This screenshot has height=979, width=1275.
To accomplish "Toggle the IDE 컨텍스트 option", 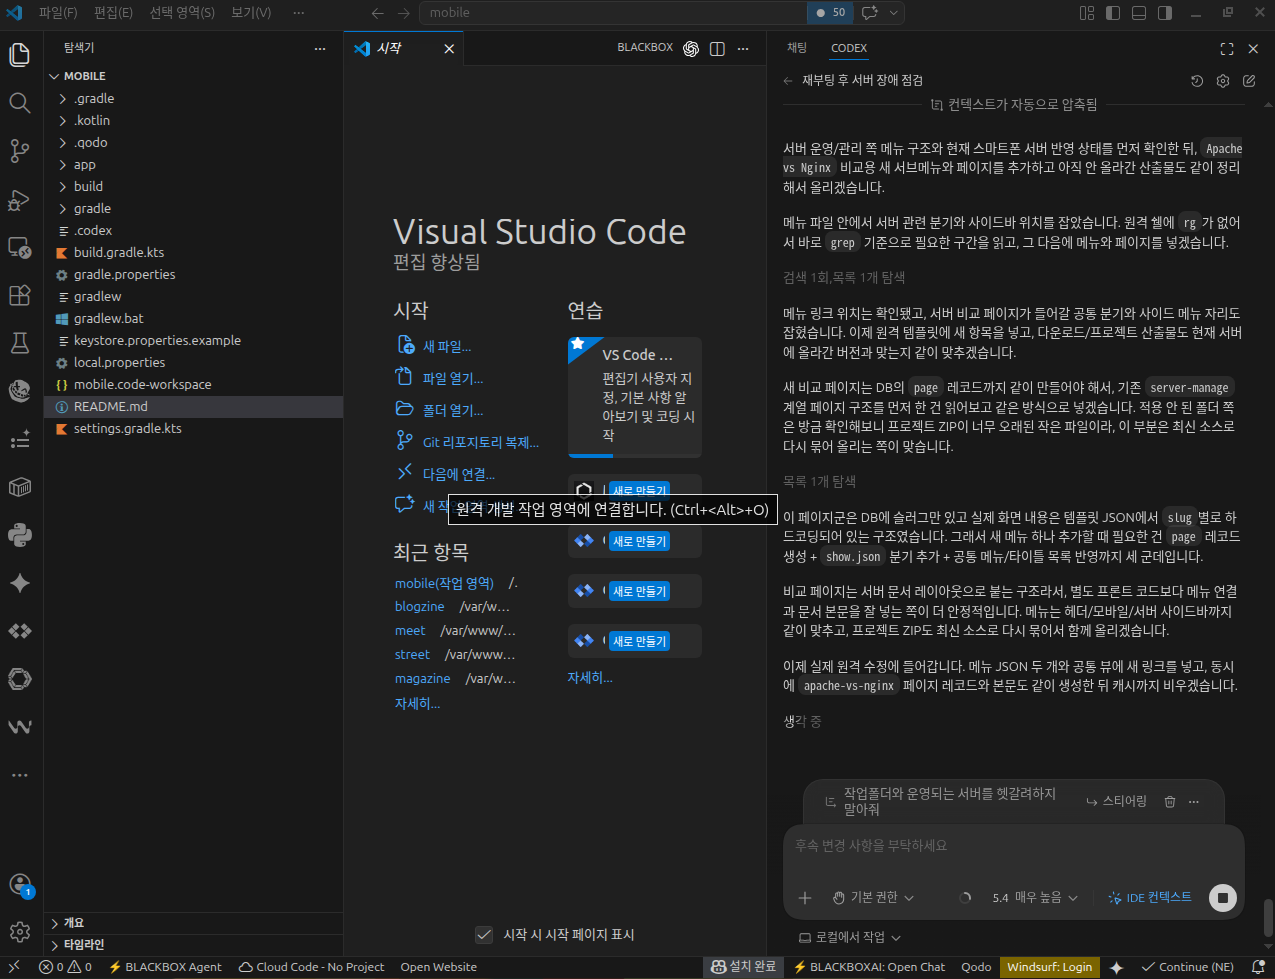I will 1150,898.
